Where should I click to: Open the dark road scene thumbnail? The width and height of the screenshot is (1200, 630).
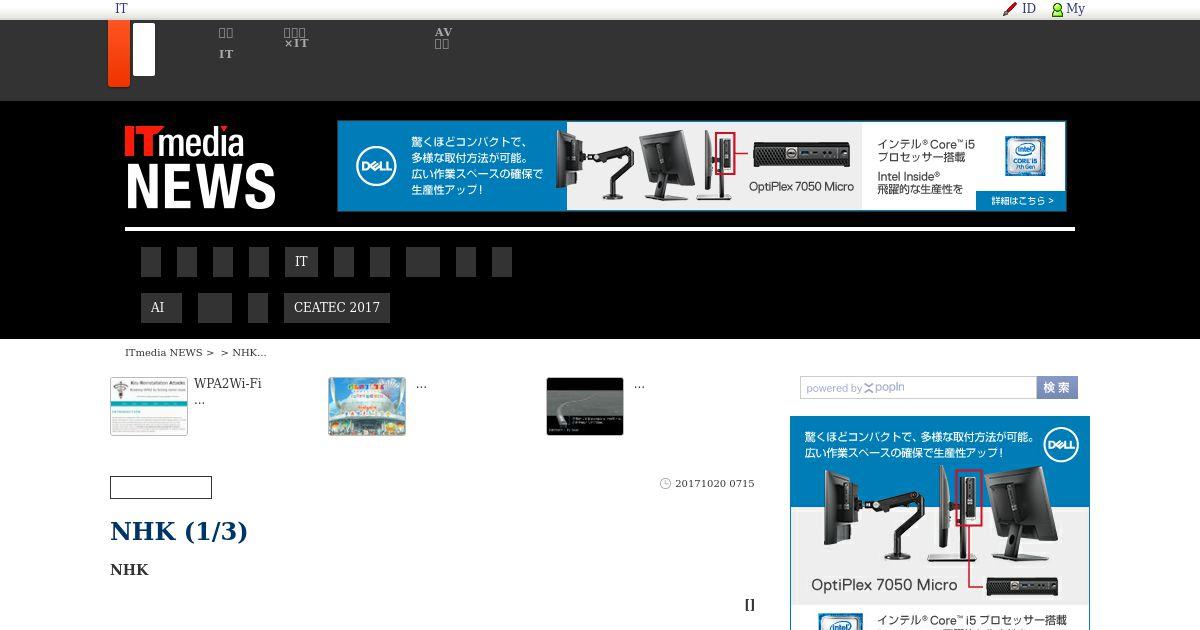pyautogui.click(x=585, y=406)
